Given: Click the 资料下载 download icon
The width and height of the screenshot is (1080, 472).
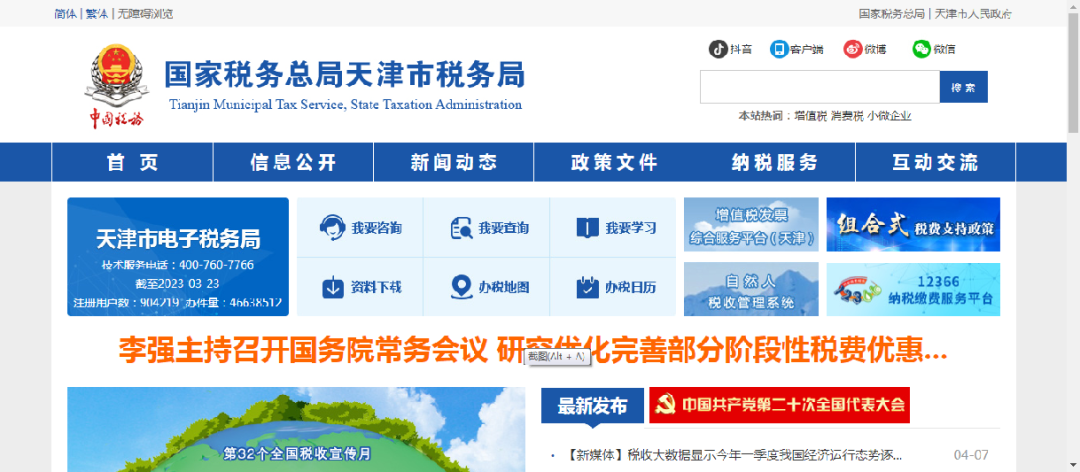Looking at the screenshot, I should pyautogui.click(x=333, y=287).
